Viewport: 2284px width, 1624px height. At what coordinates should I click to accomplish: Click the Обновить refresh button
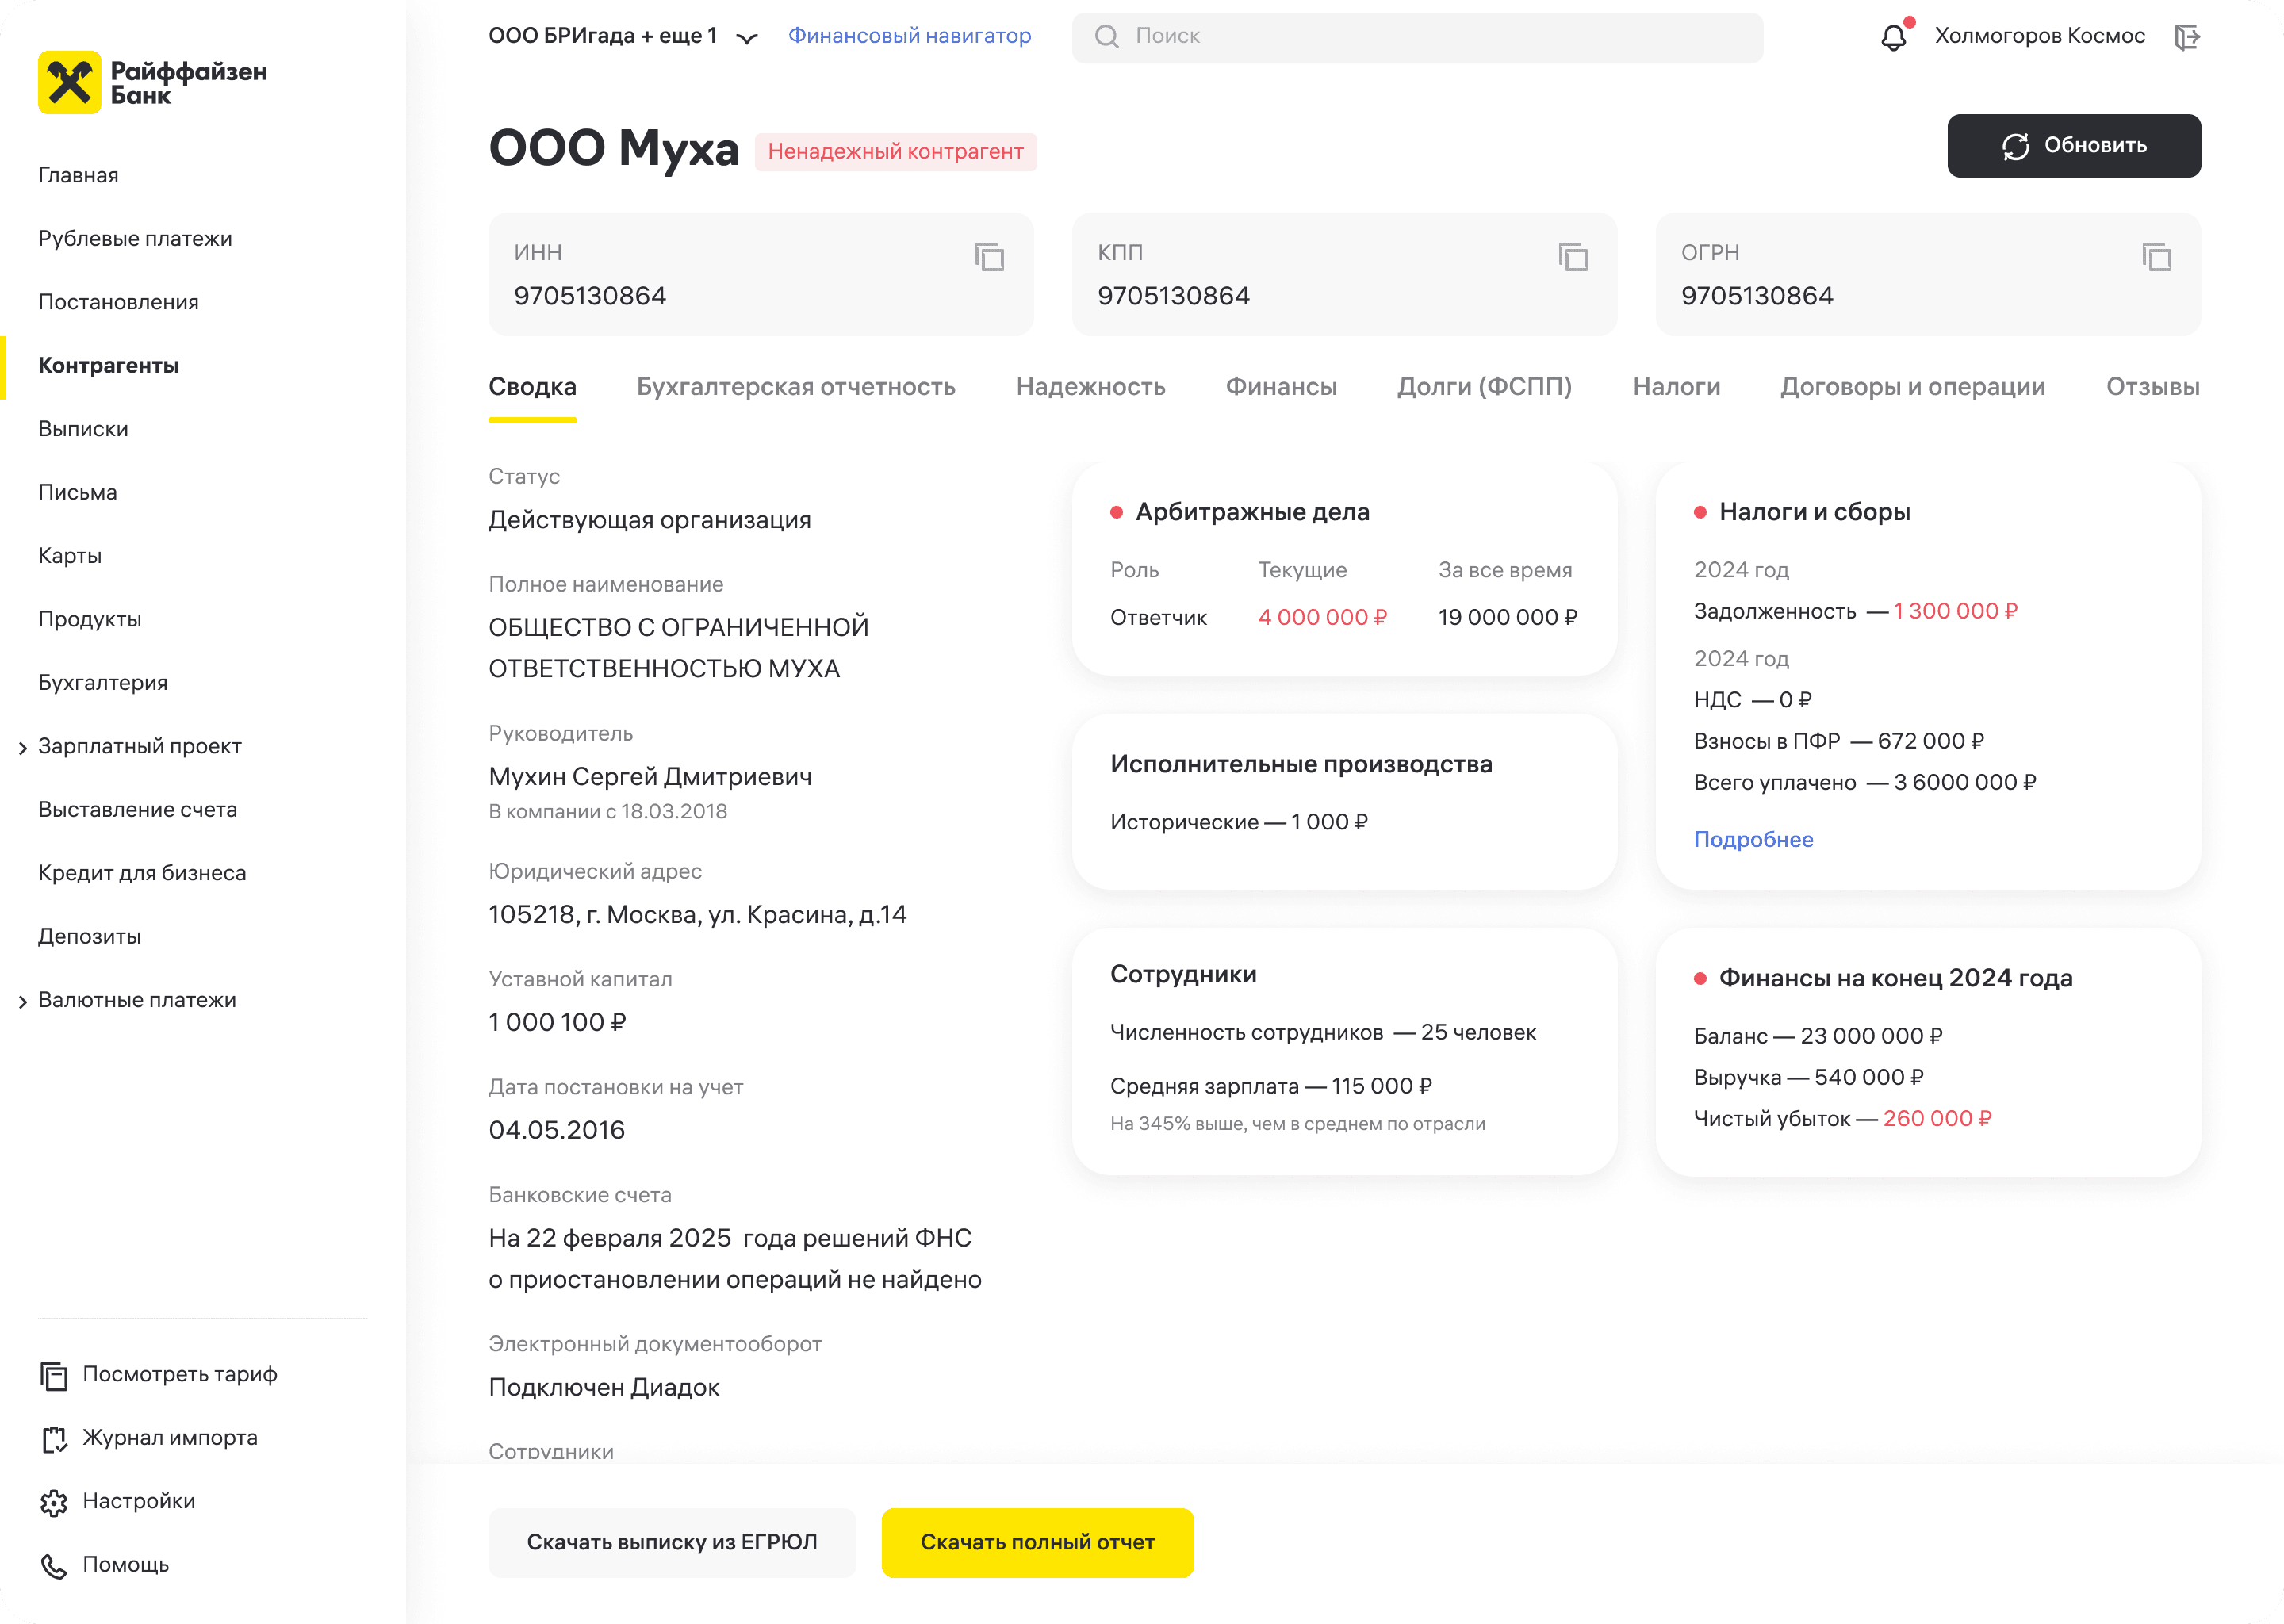tap(2073, 146)
